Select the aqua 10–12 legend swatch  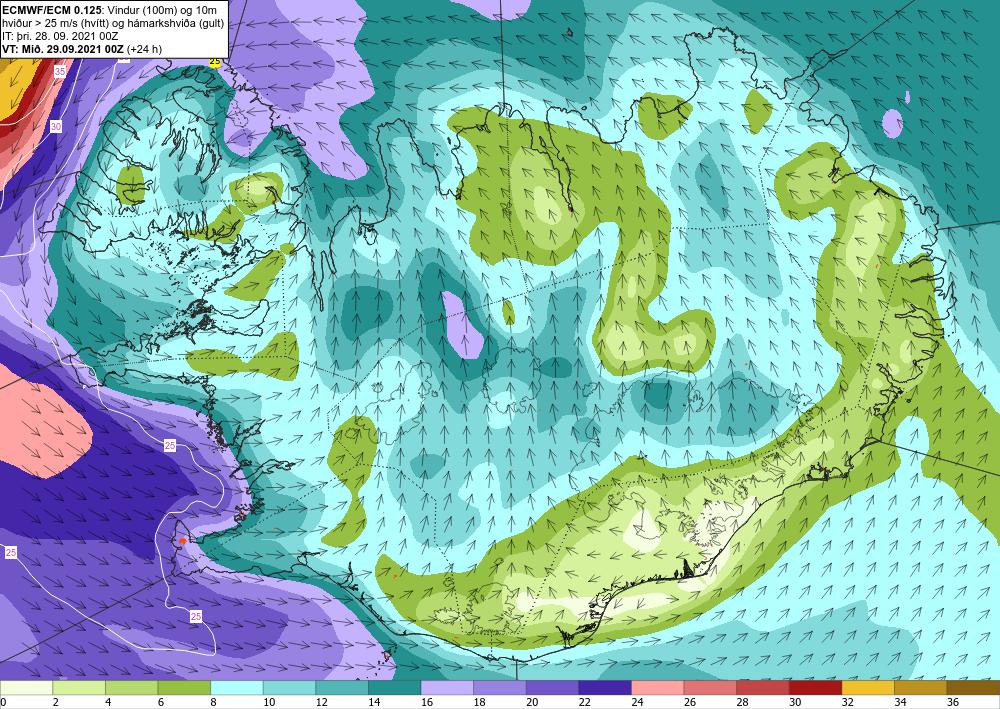(290, 688)
